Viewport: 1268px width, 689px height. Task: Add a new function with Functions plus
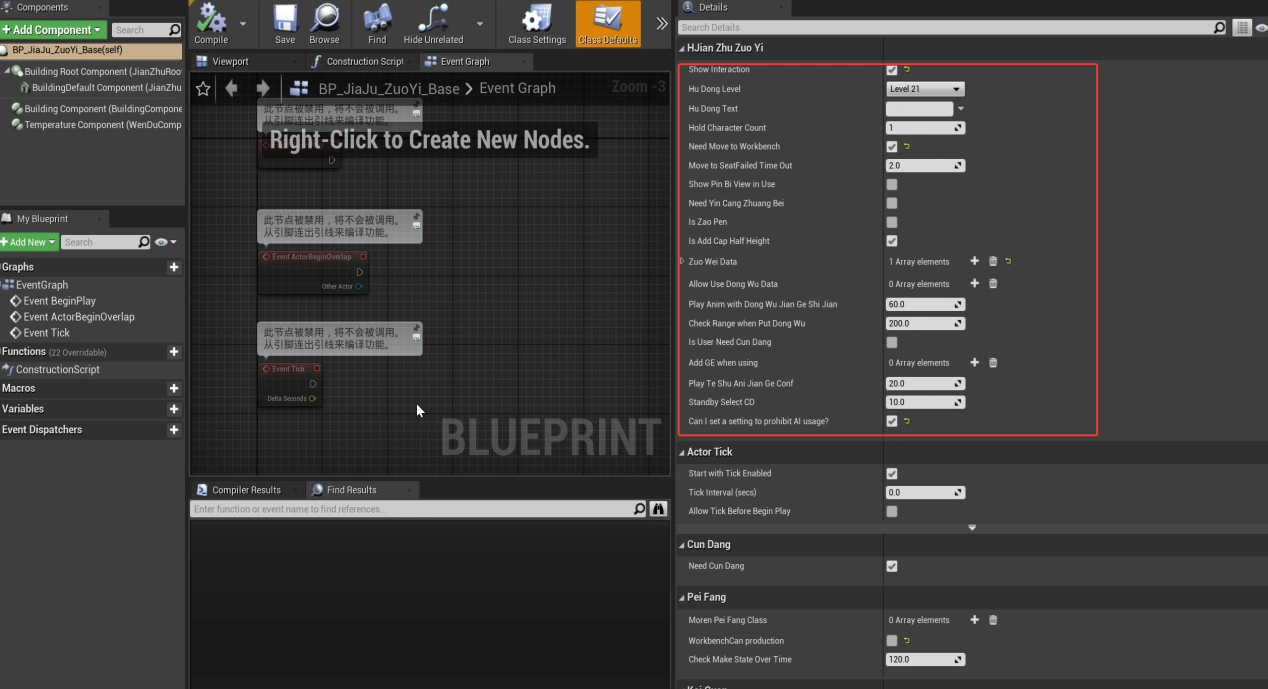[x=174, y=352]
